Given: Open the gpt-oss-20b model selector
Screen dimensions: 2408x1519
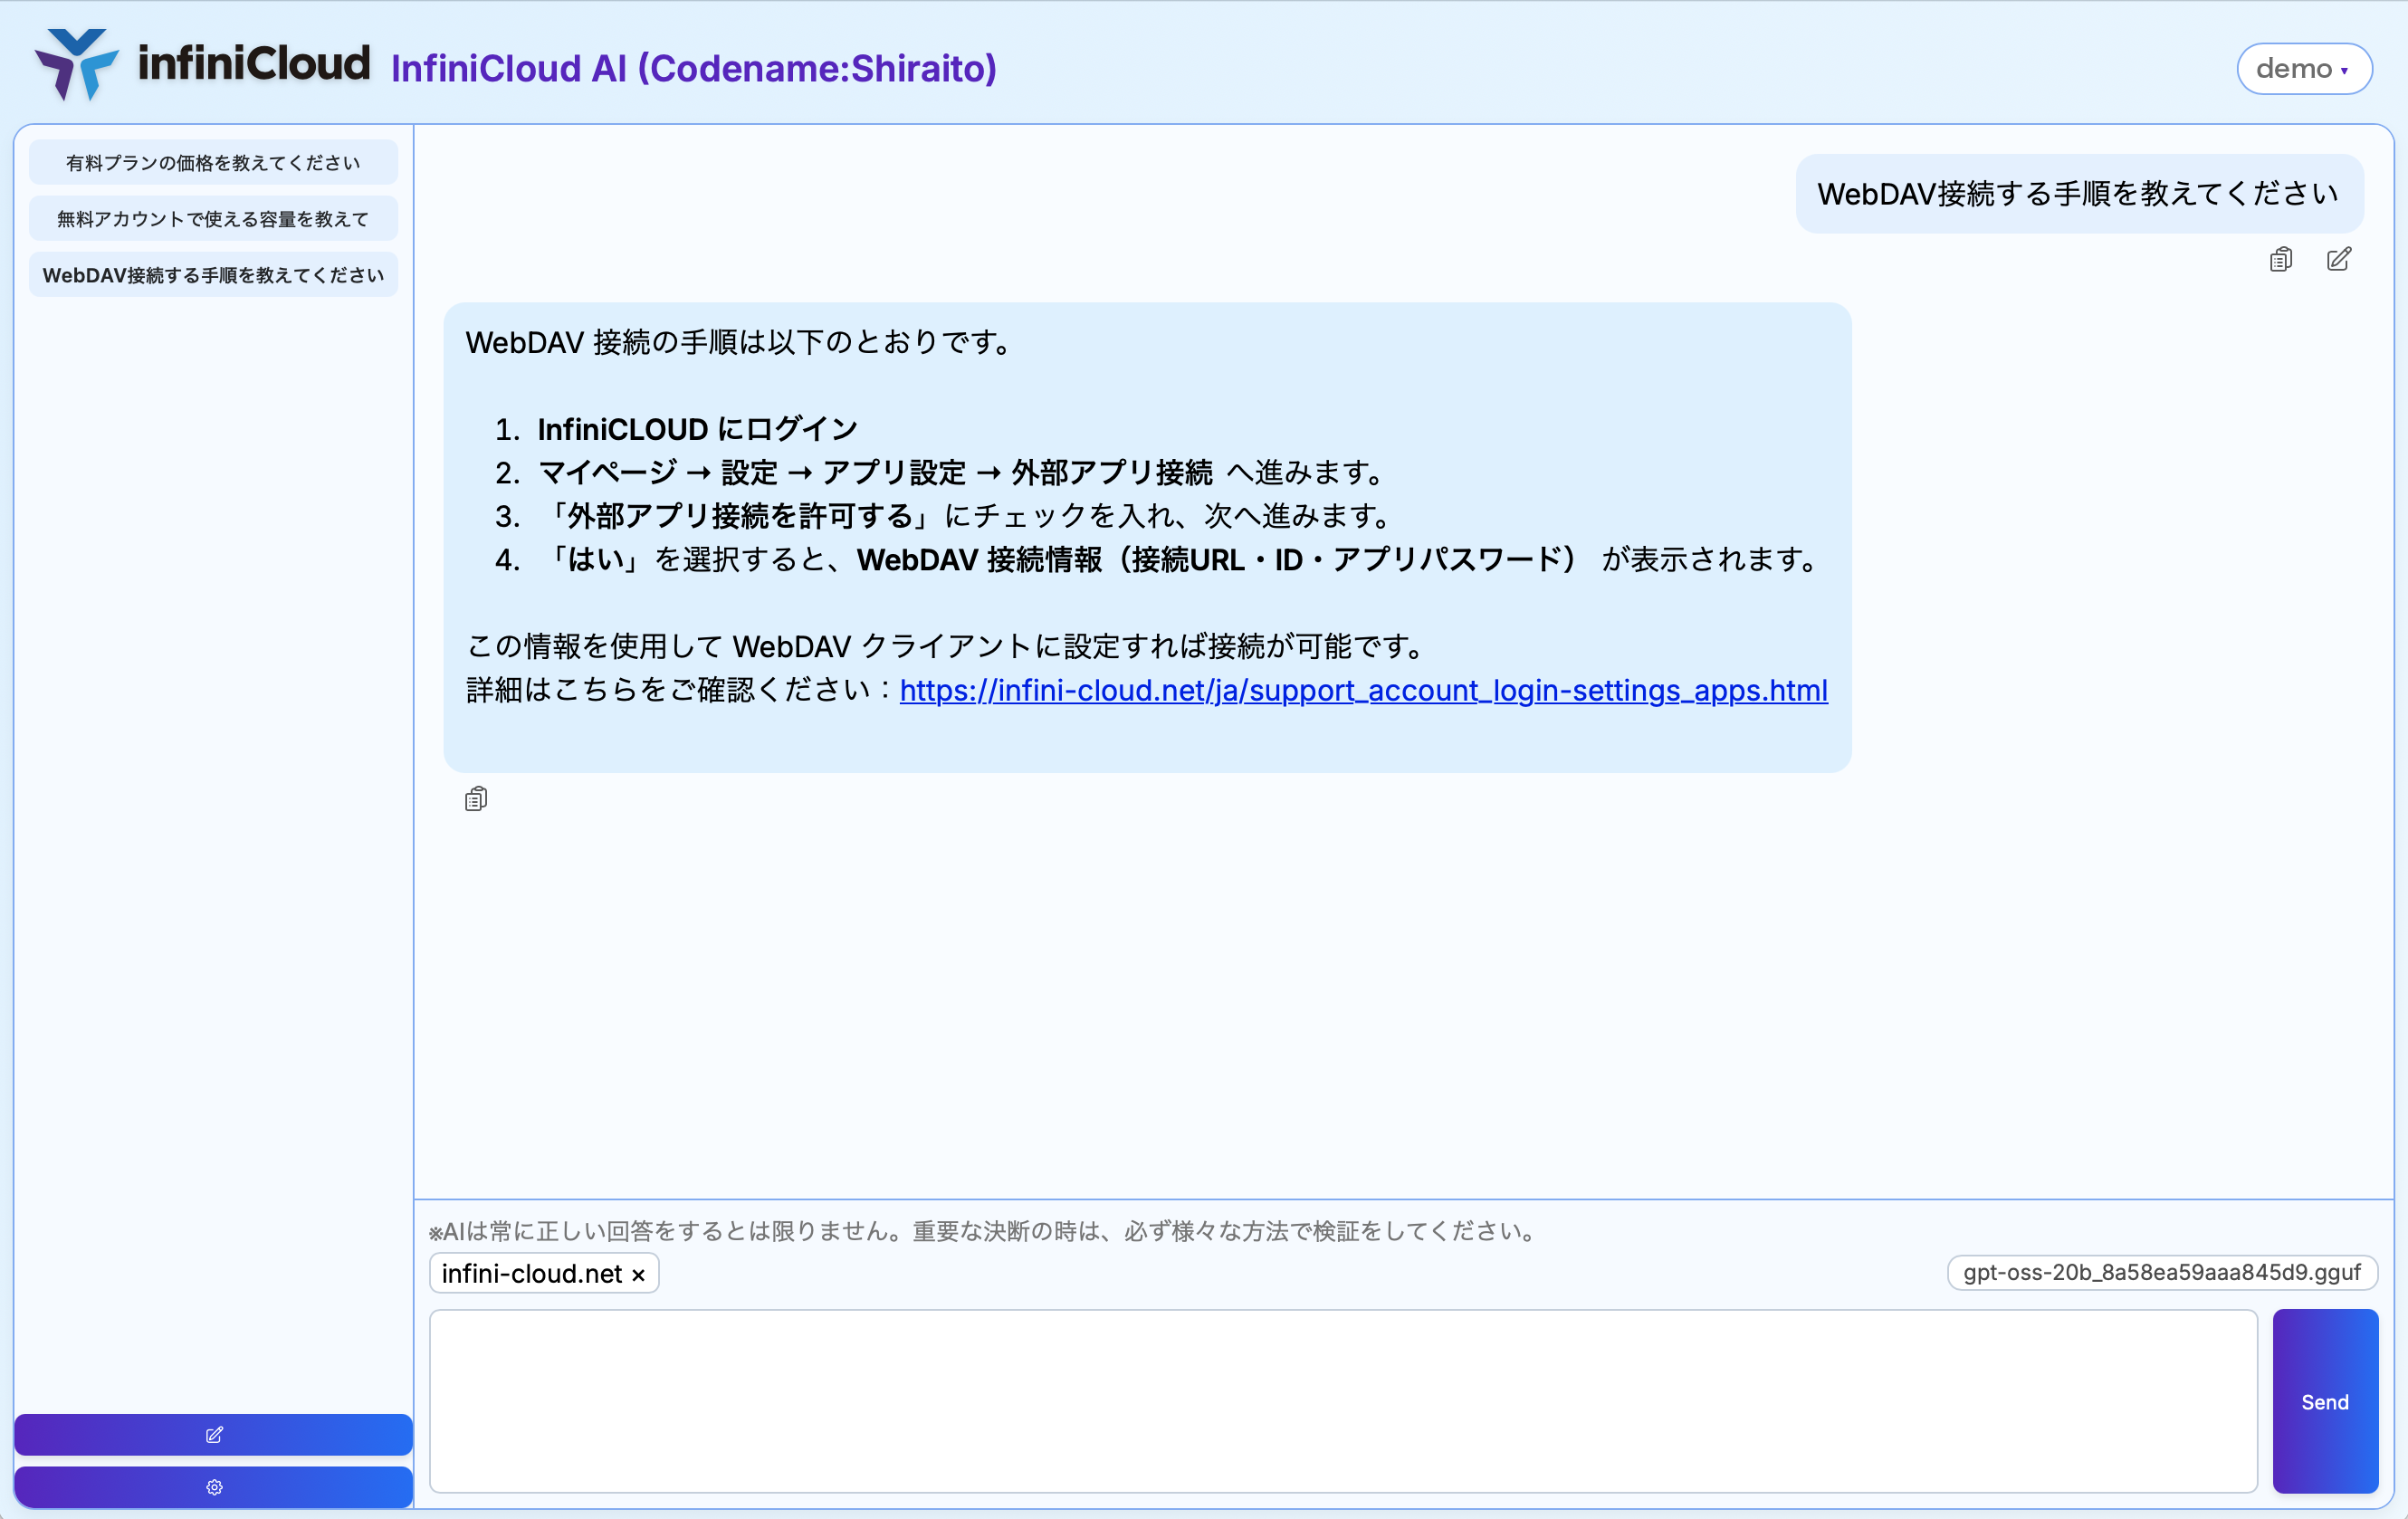Looking at the screenshot, I should click(x=2161, y=1272).
